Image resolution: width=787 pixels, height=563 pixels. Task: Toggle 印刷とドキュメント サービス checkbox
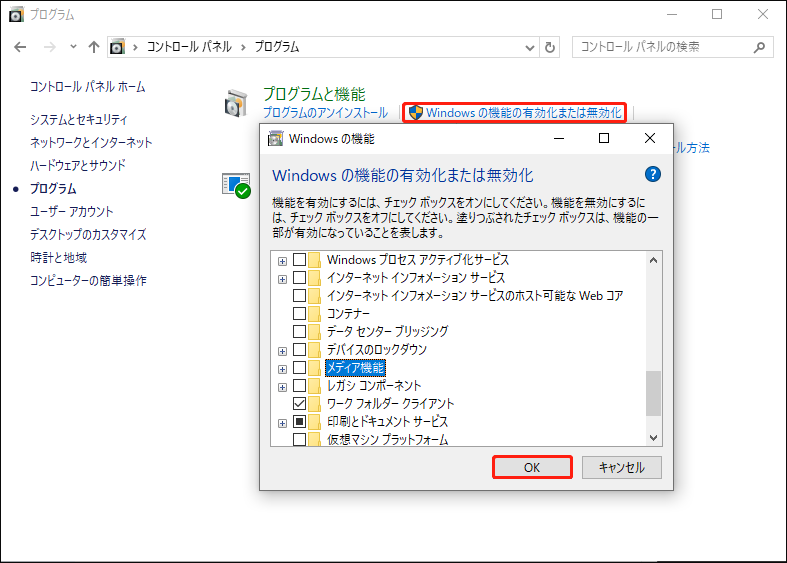click(300, 421)
